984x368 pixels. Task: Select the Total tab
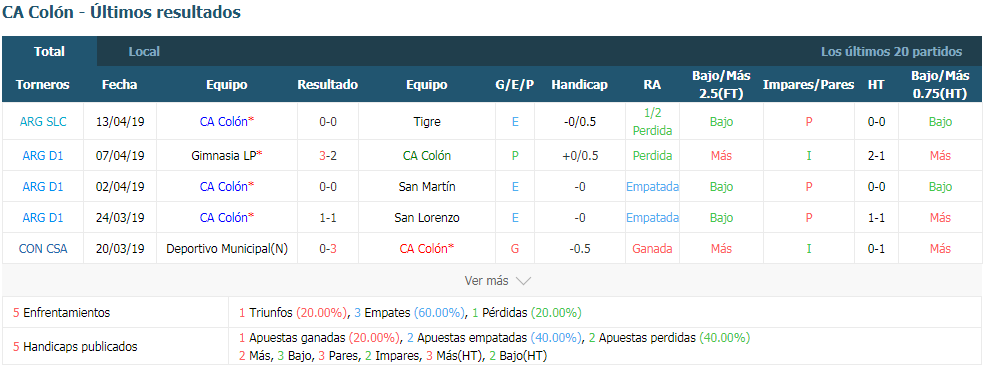click(50, 51)
